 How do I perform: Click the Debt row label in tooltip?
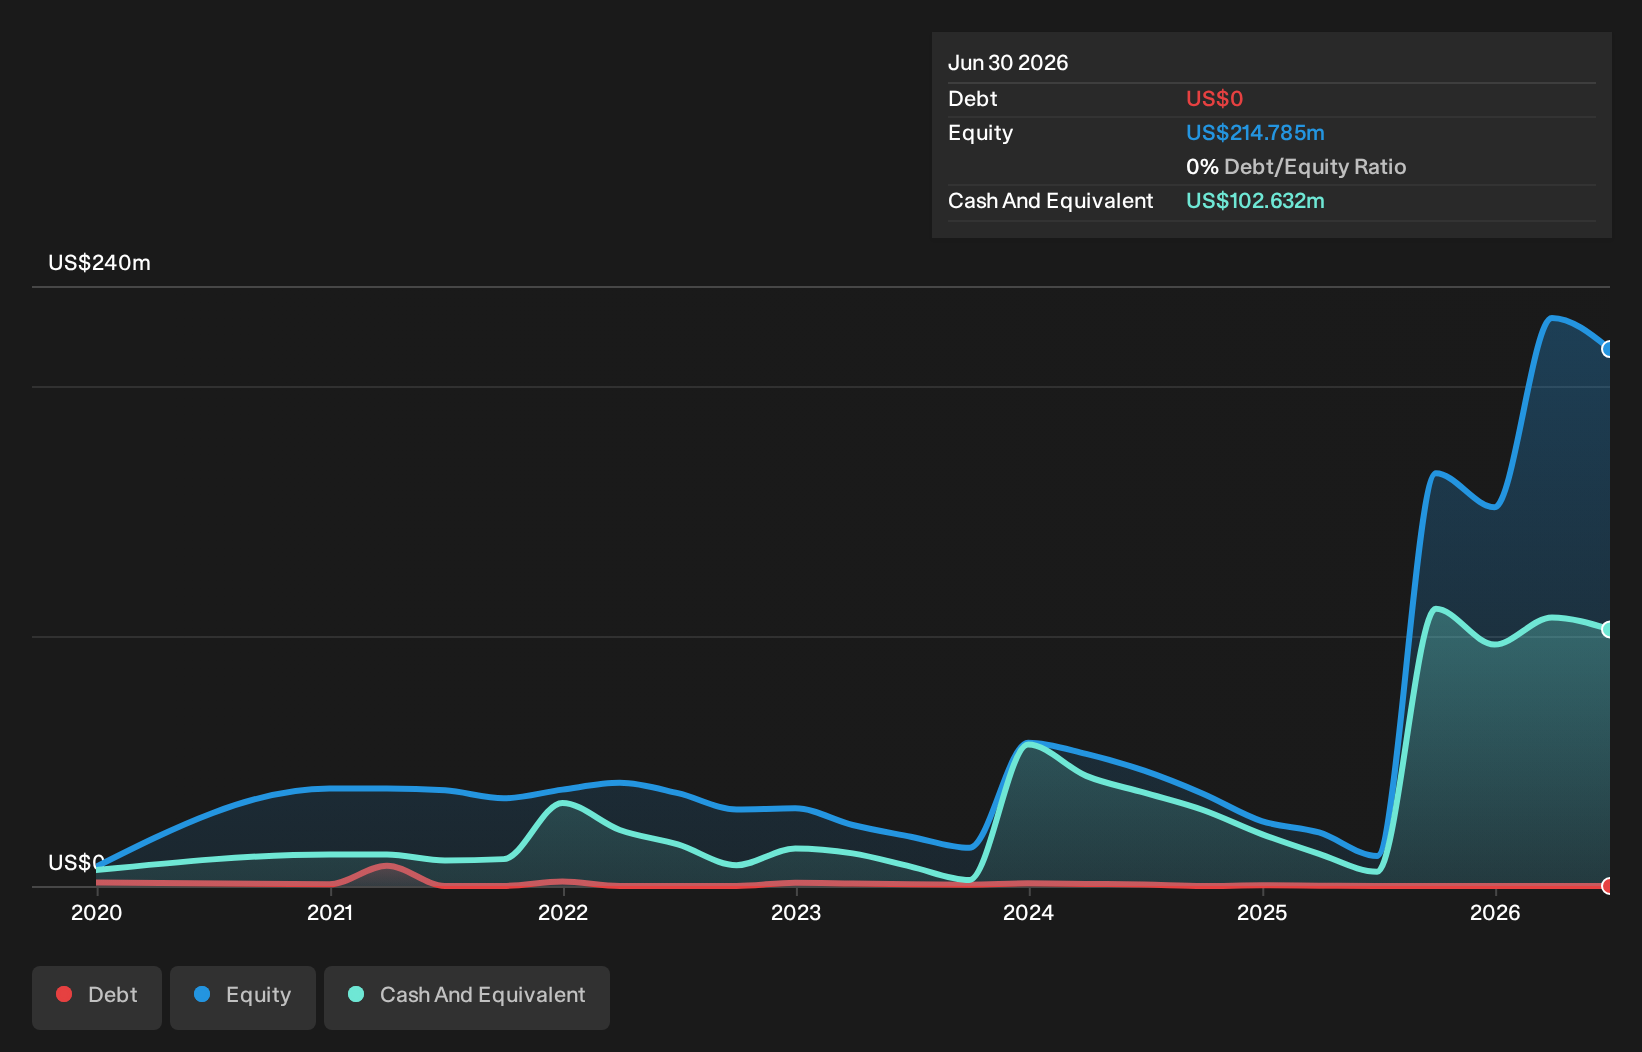(x=973, y=99)
